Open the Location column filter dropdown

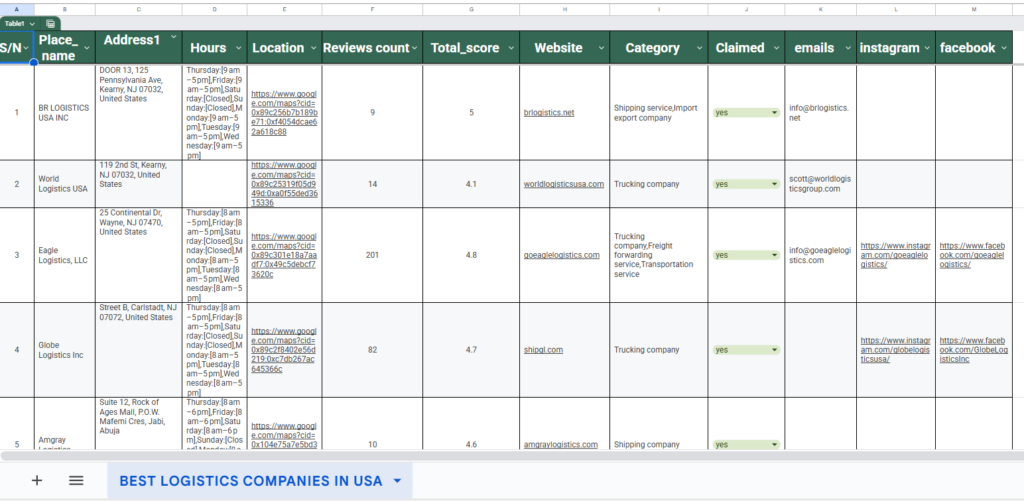point(313,48)
